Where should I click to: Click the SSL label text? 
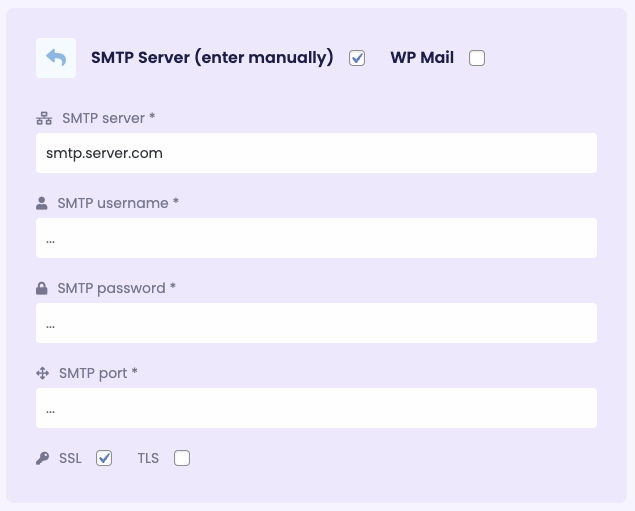pyautogui.click(x=70, y=458)
